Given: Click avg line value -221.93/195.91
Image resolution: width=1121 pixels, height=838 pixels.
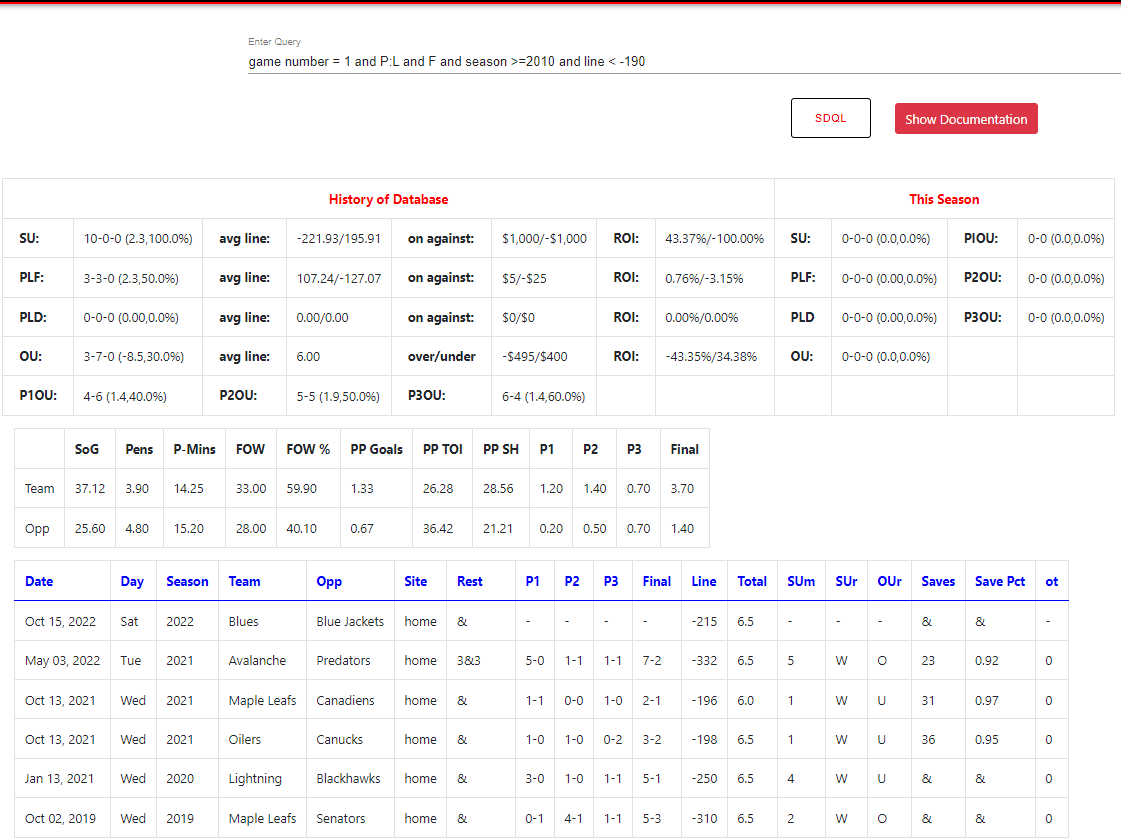Looking at the screenshot, I should pos(339,239).
